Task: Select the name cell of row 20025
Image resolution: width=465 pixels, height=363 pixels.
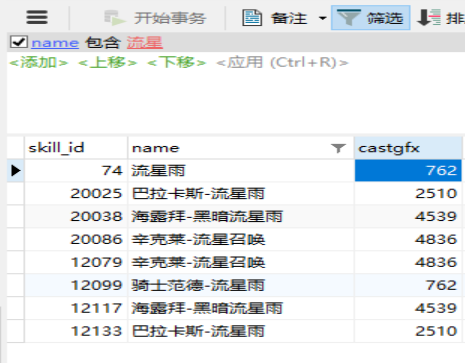Action: [x=241, y=194]
